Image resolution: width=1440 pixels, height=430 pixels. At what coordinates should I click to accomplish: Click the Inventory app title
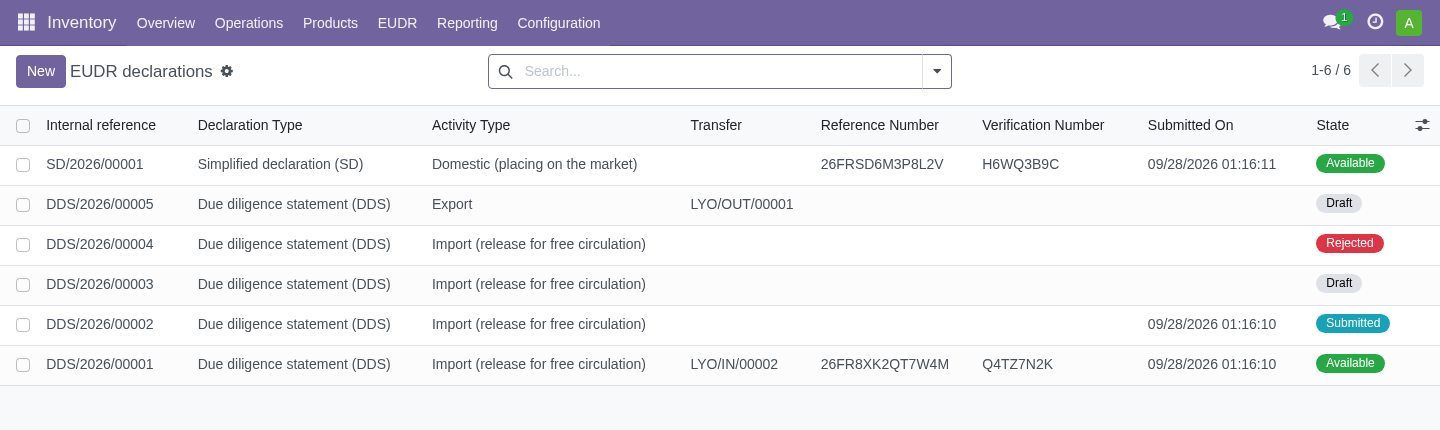tap(82, 22)
